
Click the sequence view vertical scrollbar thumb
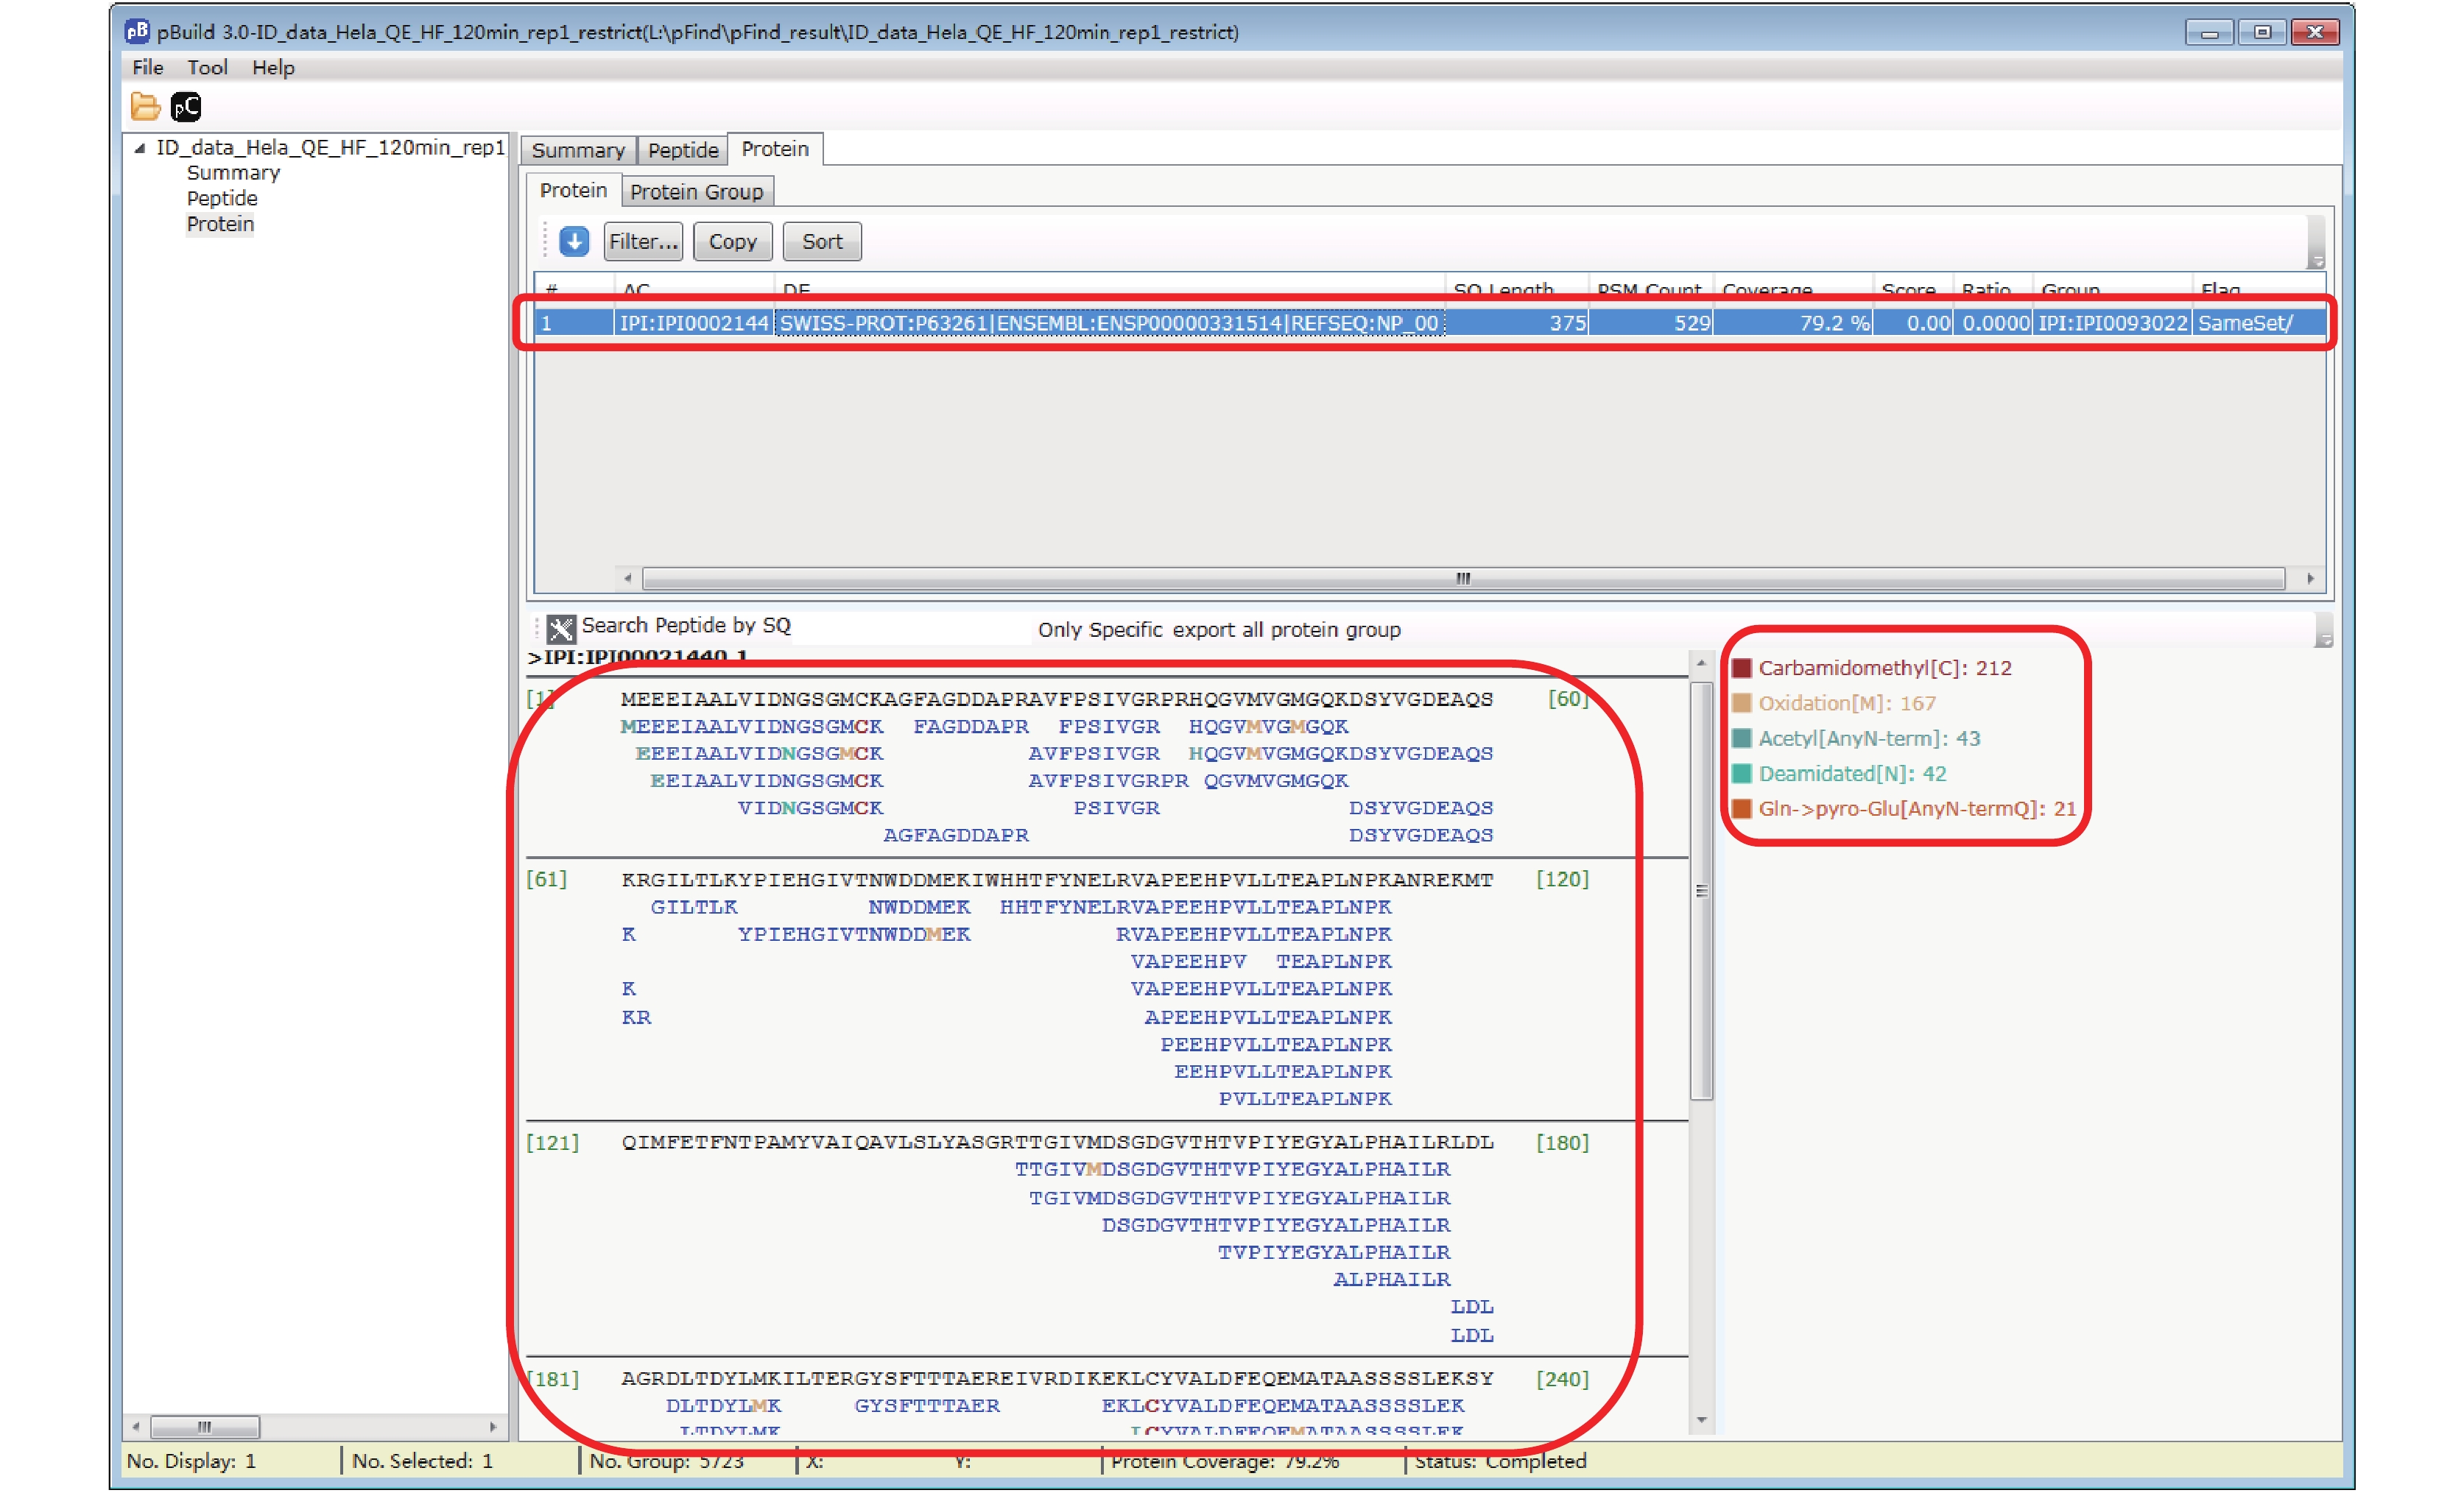click(x=1701, y=890)
